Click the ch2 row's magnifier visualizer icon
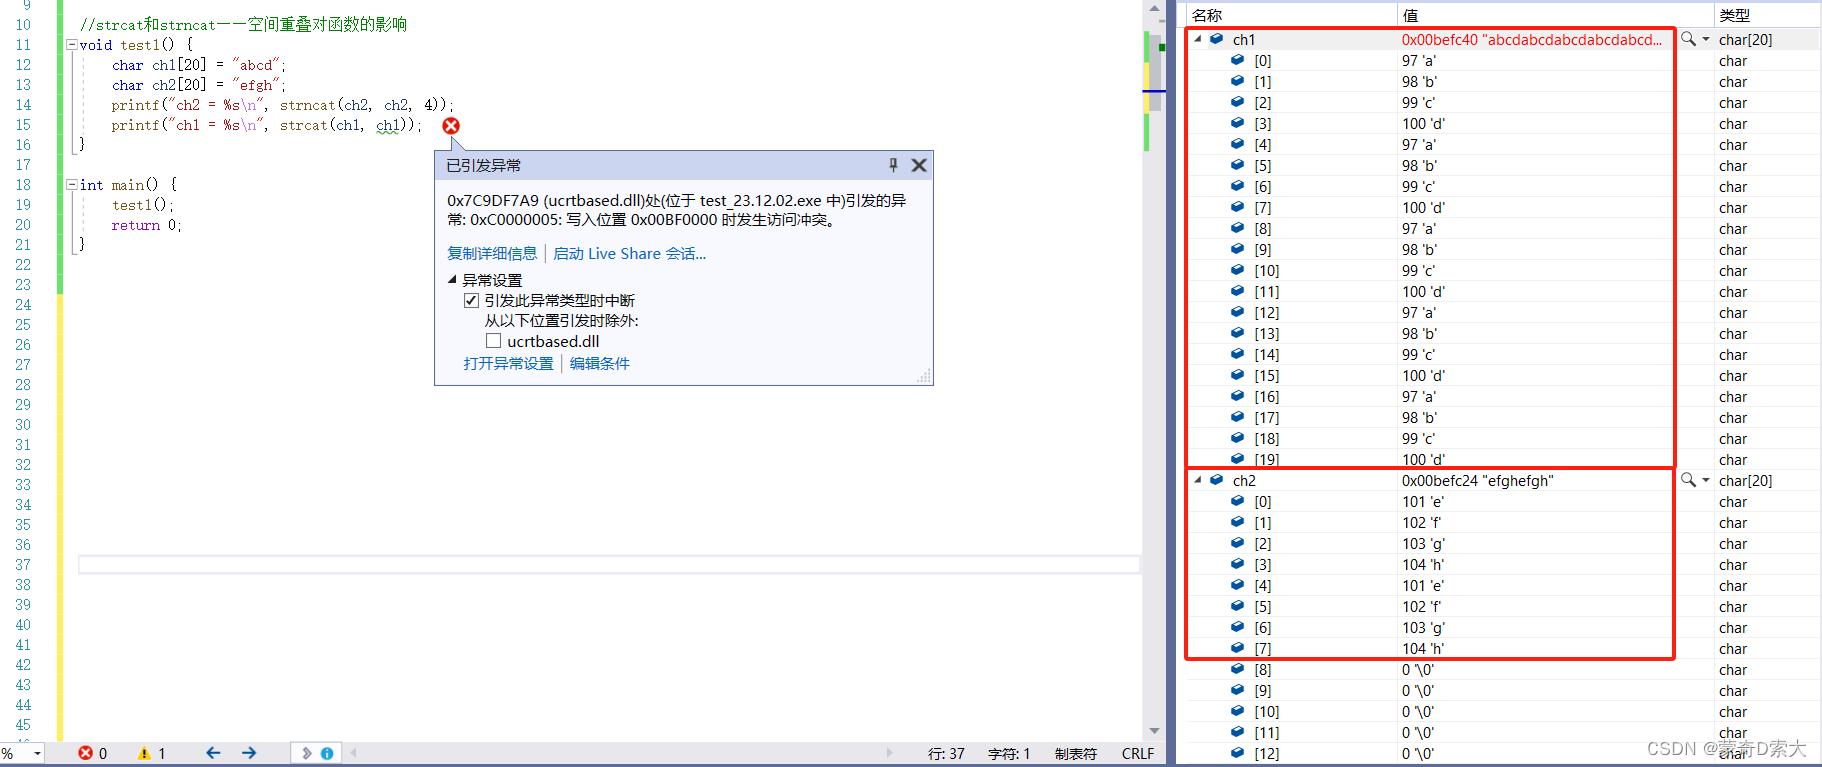This screenshot has height=767, width=1822. [x=1688, y=480]
